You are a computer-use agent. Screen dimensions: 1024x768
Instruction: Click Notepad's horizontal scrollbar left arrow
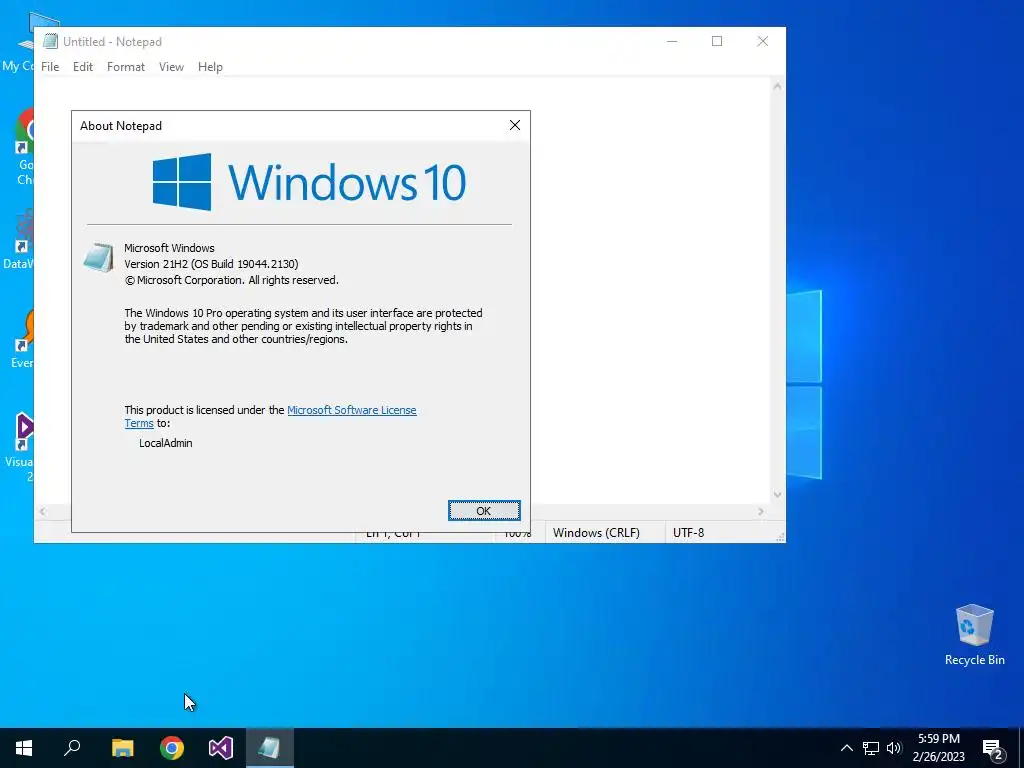42,511
